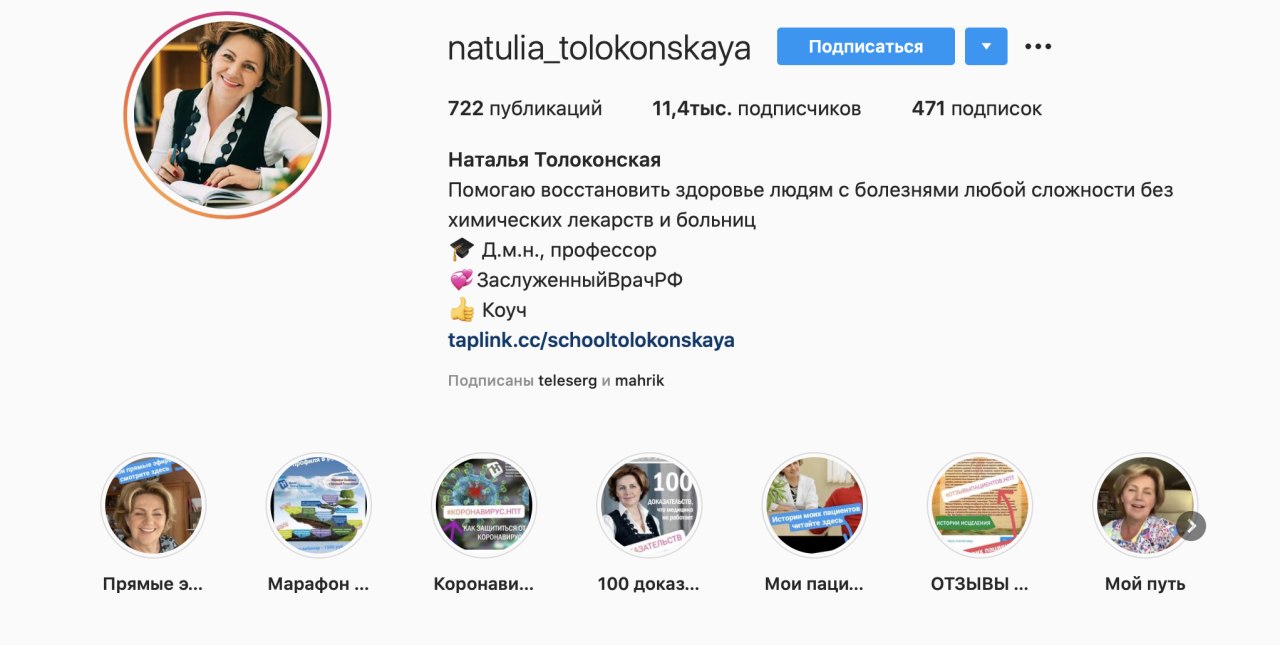The height and width of the screenshot is (645, 1280).
Task: Open the Коронави... highlight circle
Action: [484, 505]
